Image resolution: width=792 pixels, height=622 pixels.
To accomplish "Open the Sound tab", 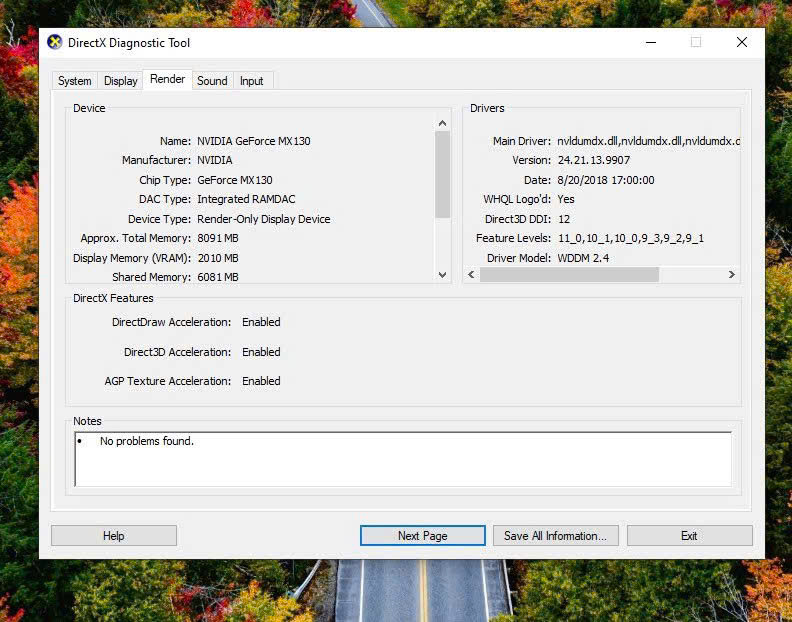I will pyautogui.click(x=212, y=81).
